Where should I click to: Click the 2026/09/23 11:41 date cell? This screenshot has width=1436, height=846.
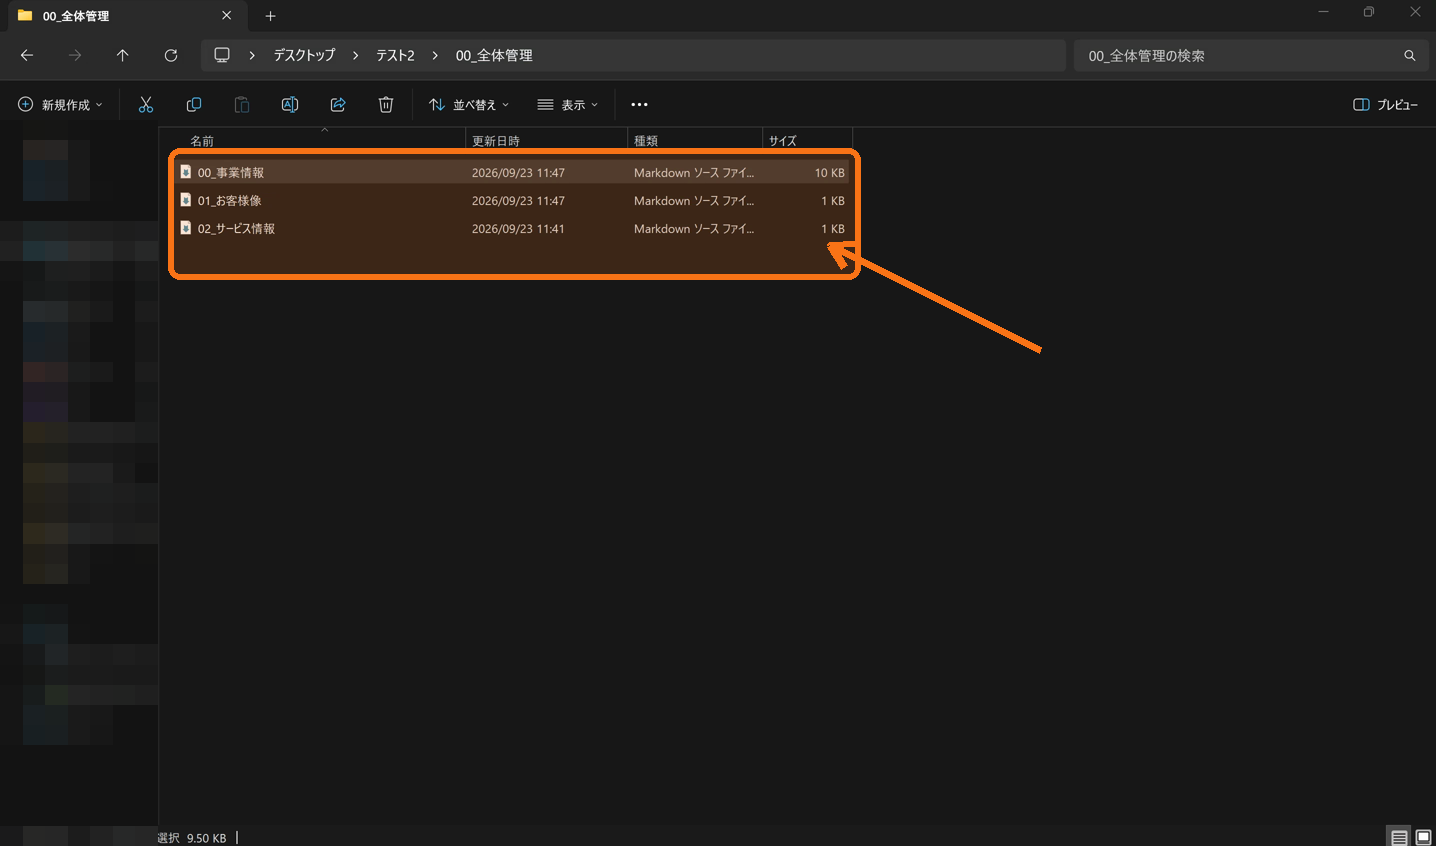(x=518, y=229)
